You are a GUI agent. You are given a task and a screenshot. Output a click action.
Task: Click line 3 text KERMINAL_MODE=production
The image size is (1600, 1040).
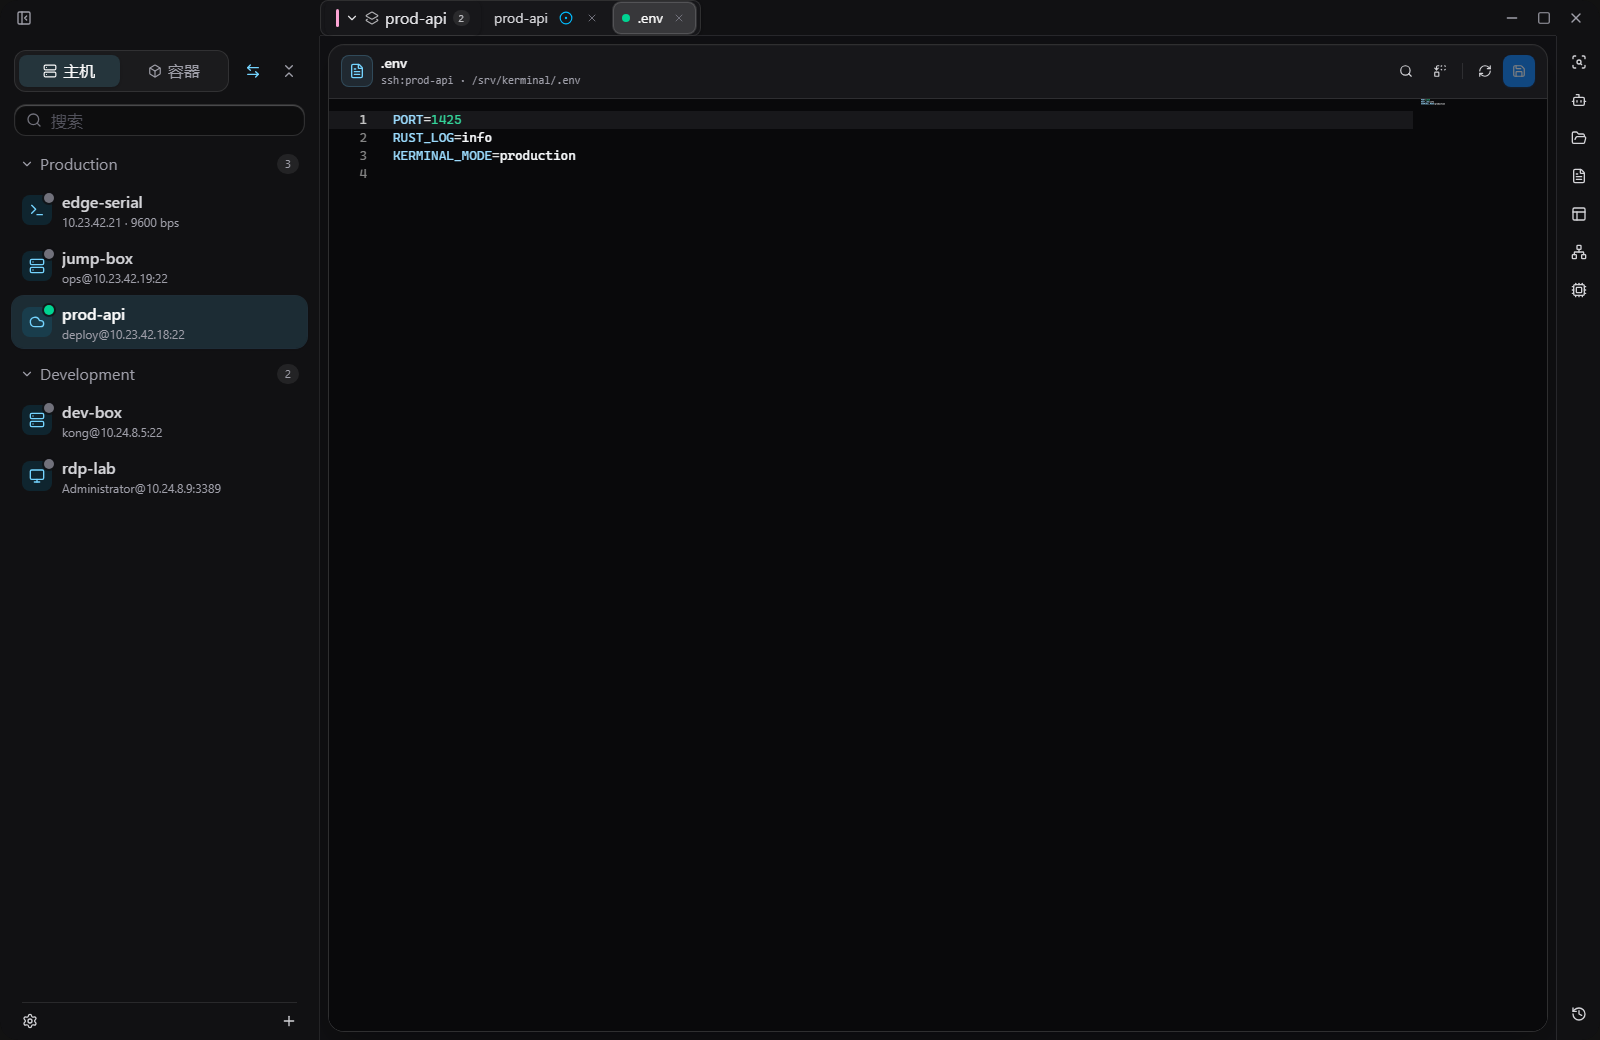[484, 156]
